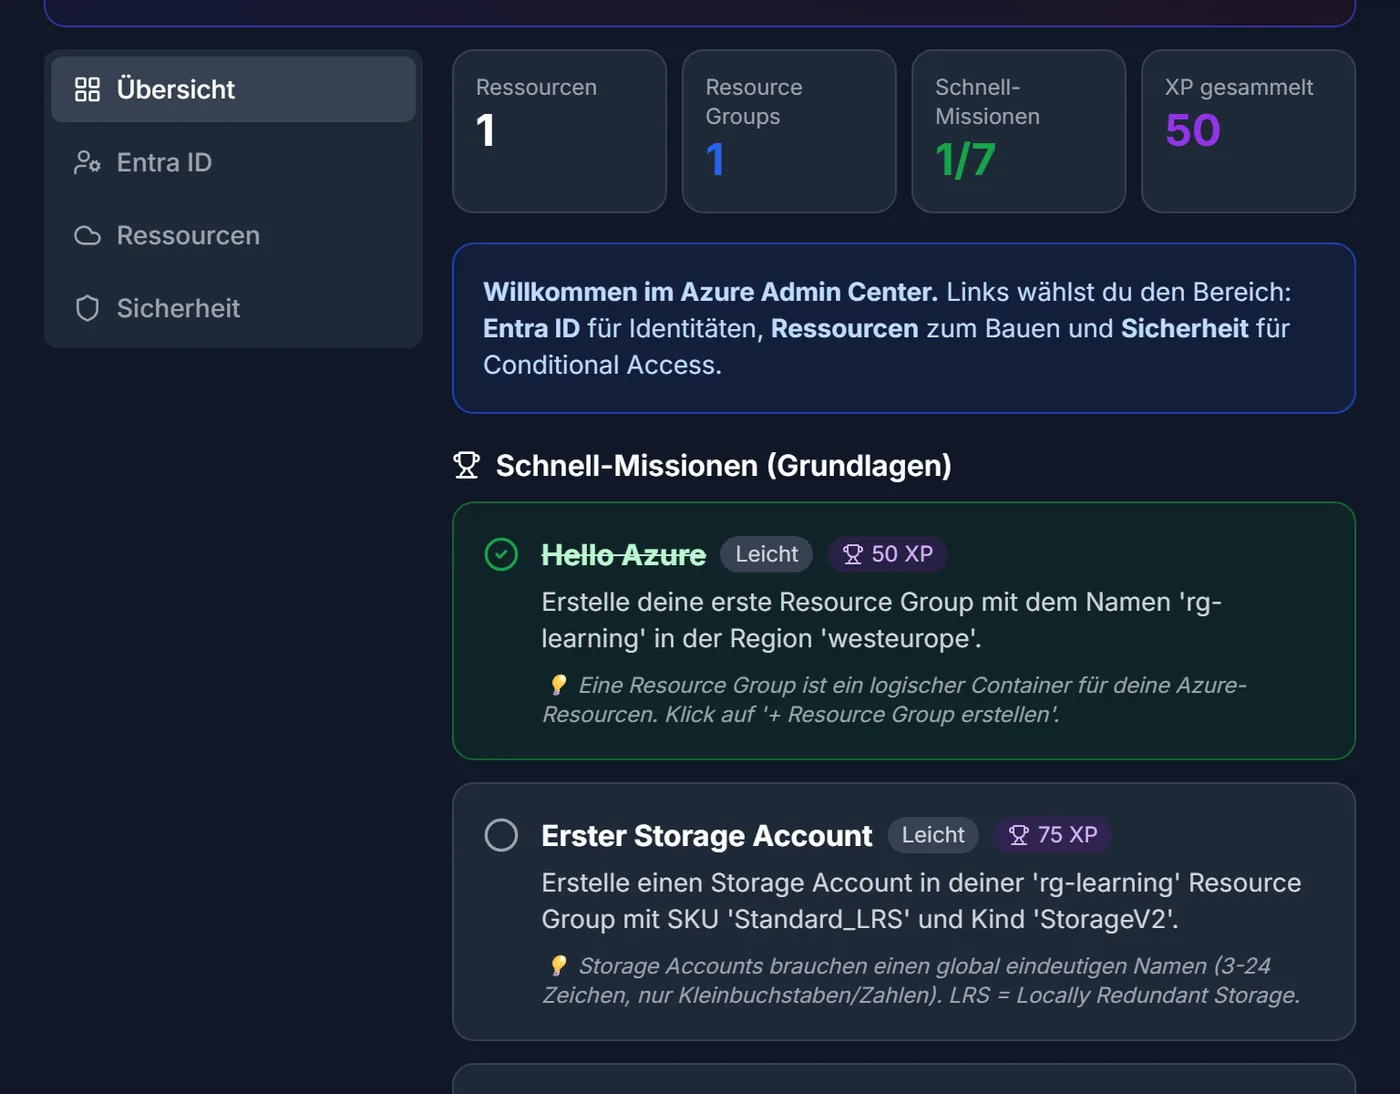The height and width of the screenshot is (1094, 1400).
Task: Open the Ressourcen sidebar section
Action: click(x=233, y=235)
